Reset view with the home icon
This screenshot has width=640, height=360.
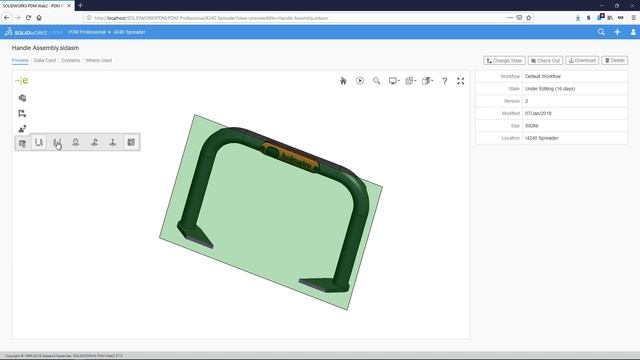coord(343,81)
